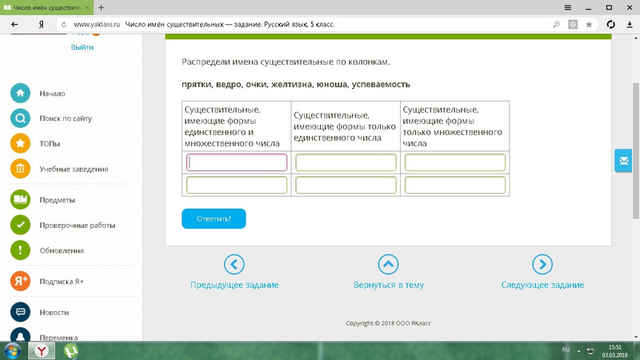
Task: Click the Copyright © 2018 ООО ЯКласс text
Action: [388, 323]
